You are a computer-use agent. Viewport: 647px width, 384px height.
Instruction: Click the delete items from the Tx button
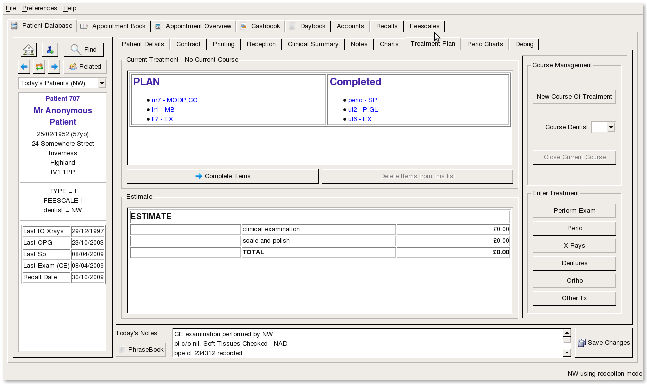[417, 176]
